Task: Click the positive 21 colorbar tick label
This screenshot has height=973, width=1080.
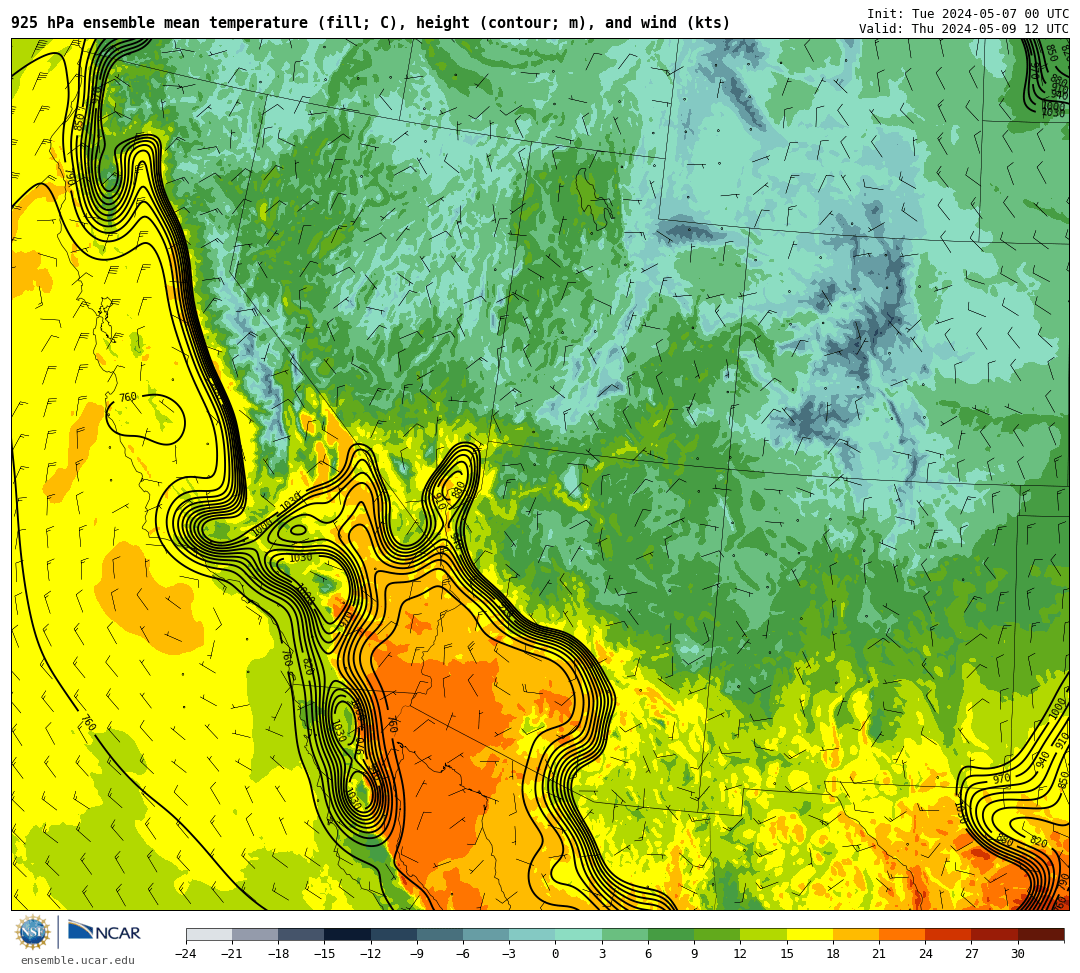Action: (879, 954)
